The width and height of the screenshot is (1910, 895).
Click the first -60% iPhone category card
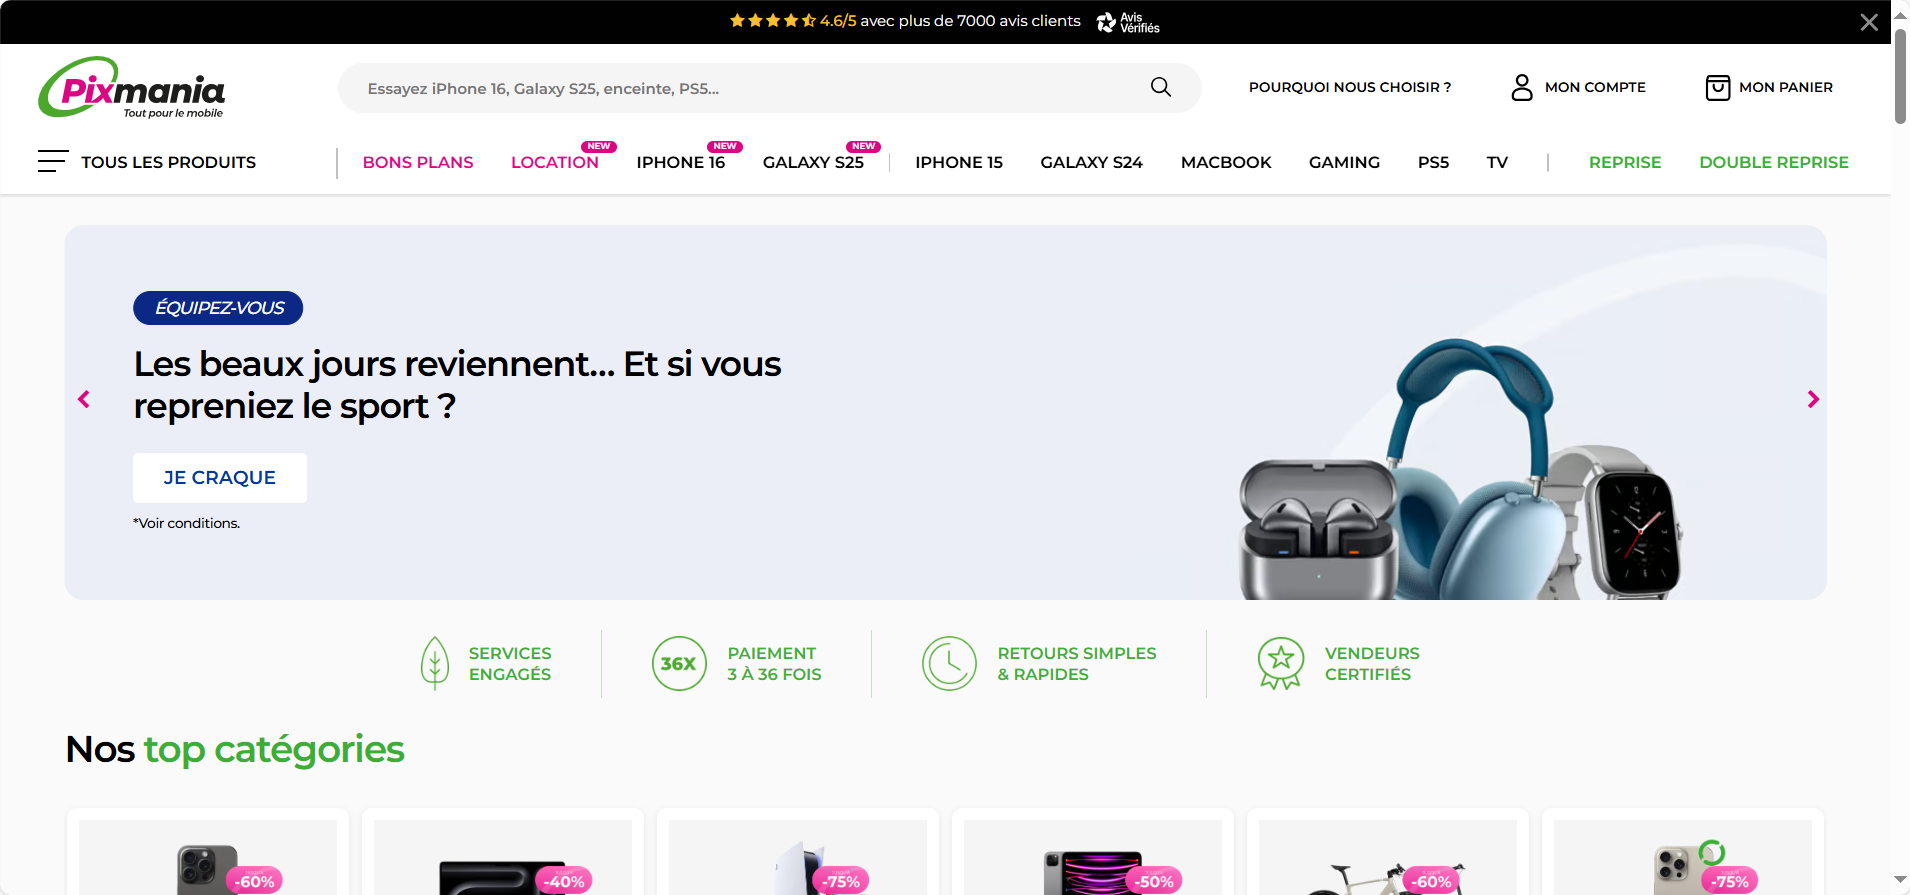(208, 852)
